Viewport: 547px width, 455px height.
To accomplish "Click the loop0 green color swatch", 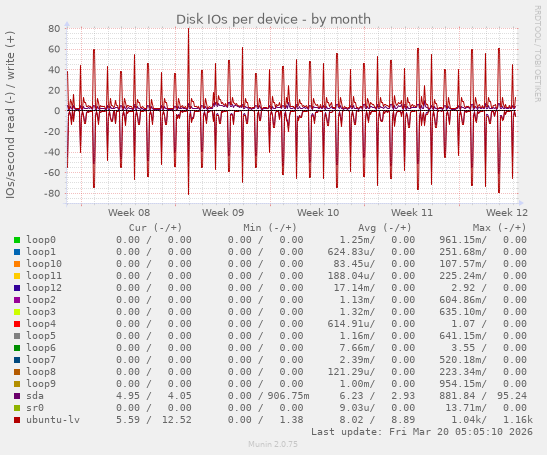I will coord(17,240).
